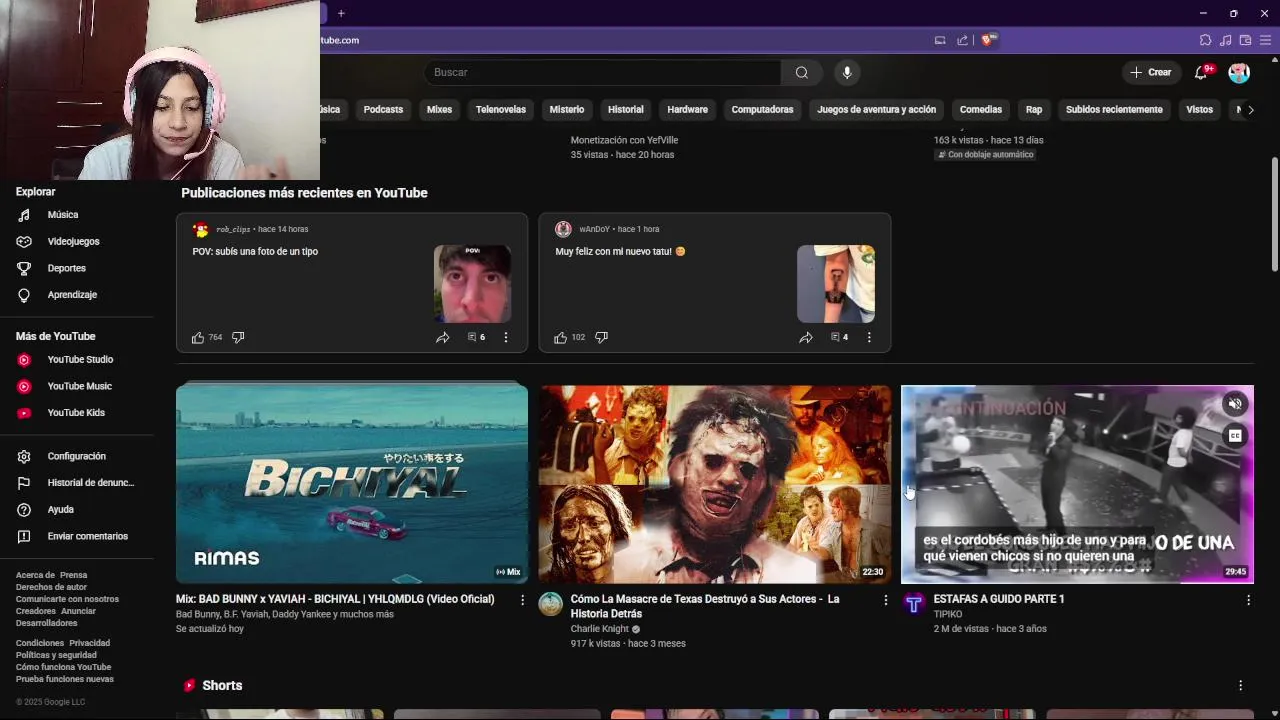This screenshot has width=1280, height=720.
Task: Share the rob_clips post
Action: point(443,337)
